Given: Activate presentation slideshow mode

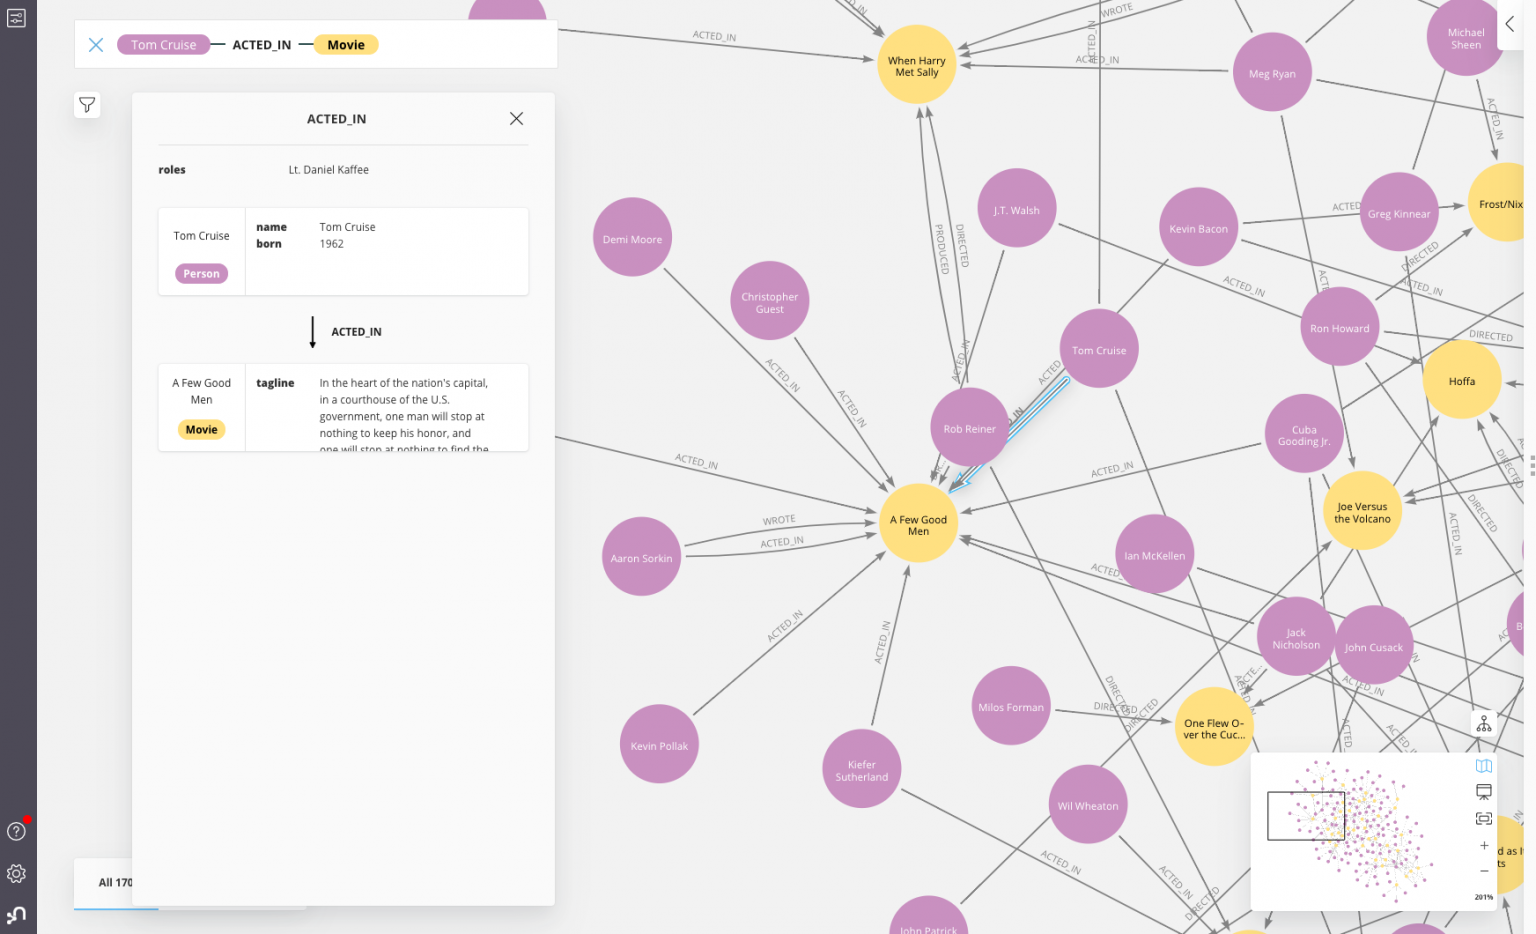Looking at the screenshot, I should coord(1484,791).
